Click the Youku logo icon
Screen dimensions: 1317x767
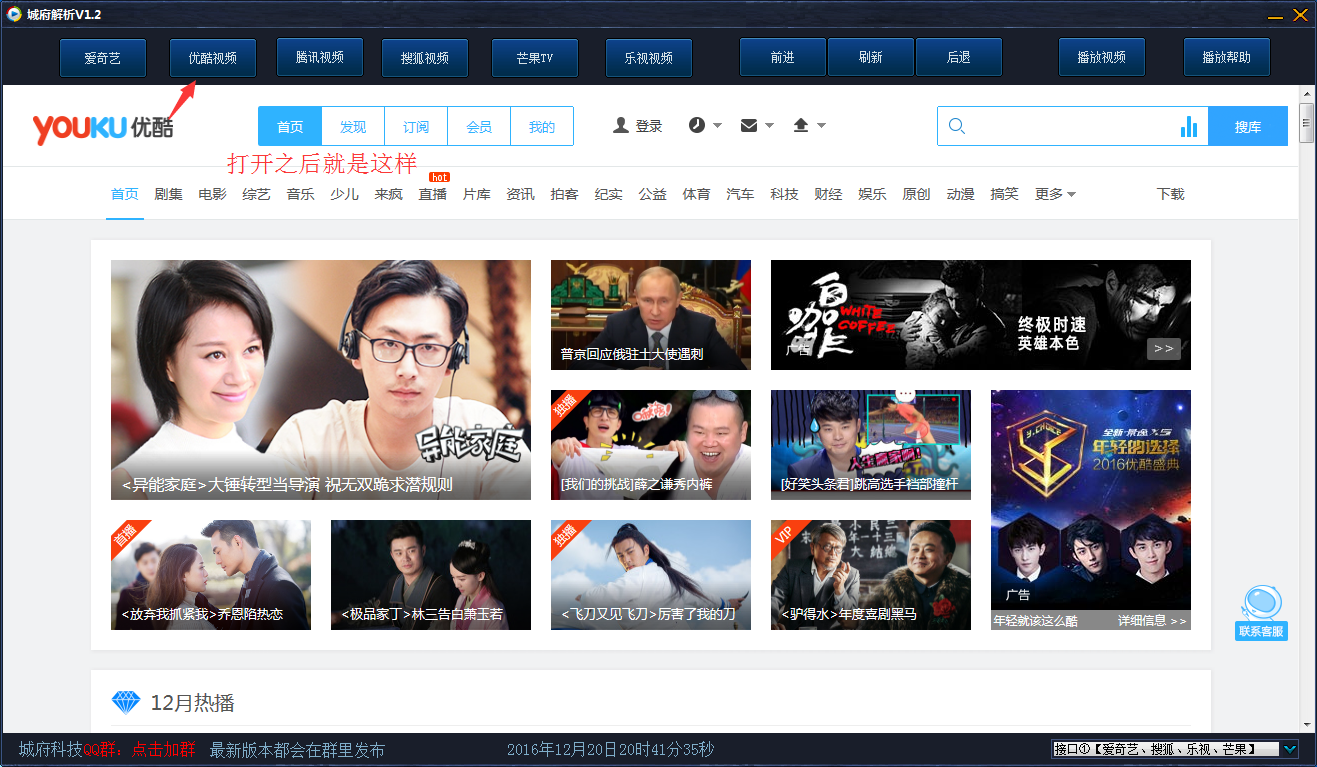(x=102, y=127)
